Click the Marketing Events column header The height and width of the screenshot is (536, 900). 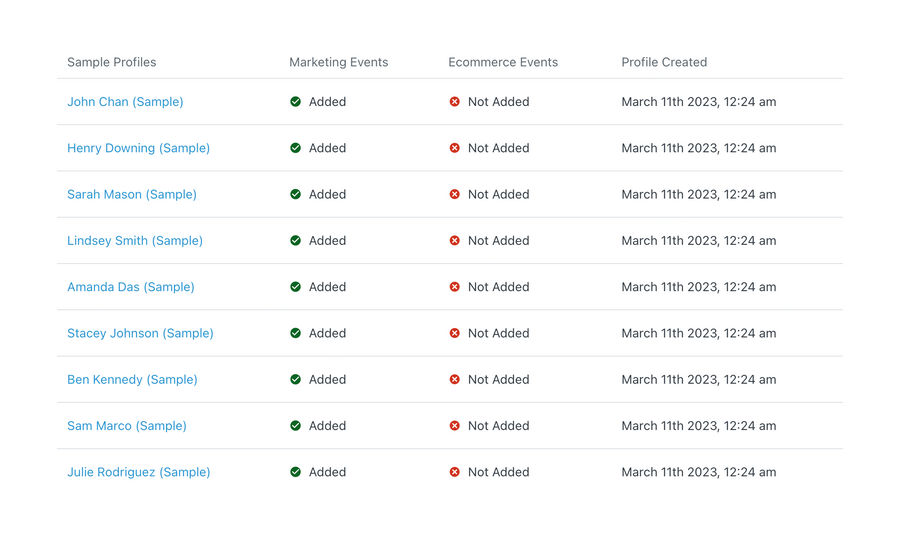(x=339, y=62)
